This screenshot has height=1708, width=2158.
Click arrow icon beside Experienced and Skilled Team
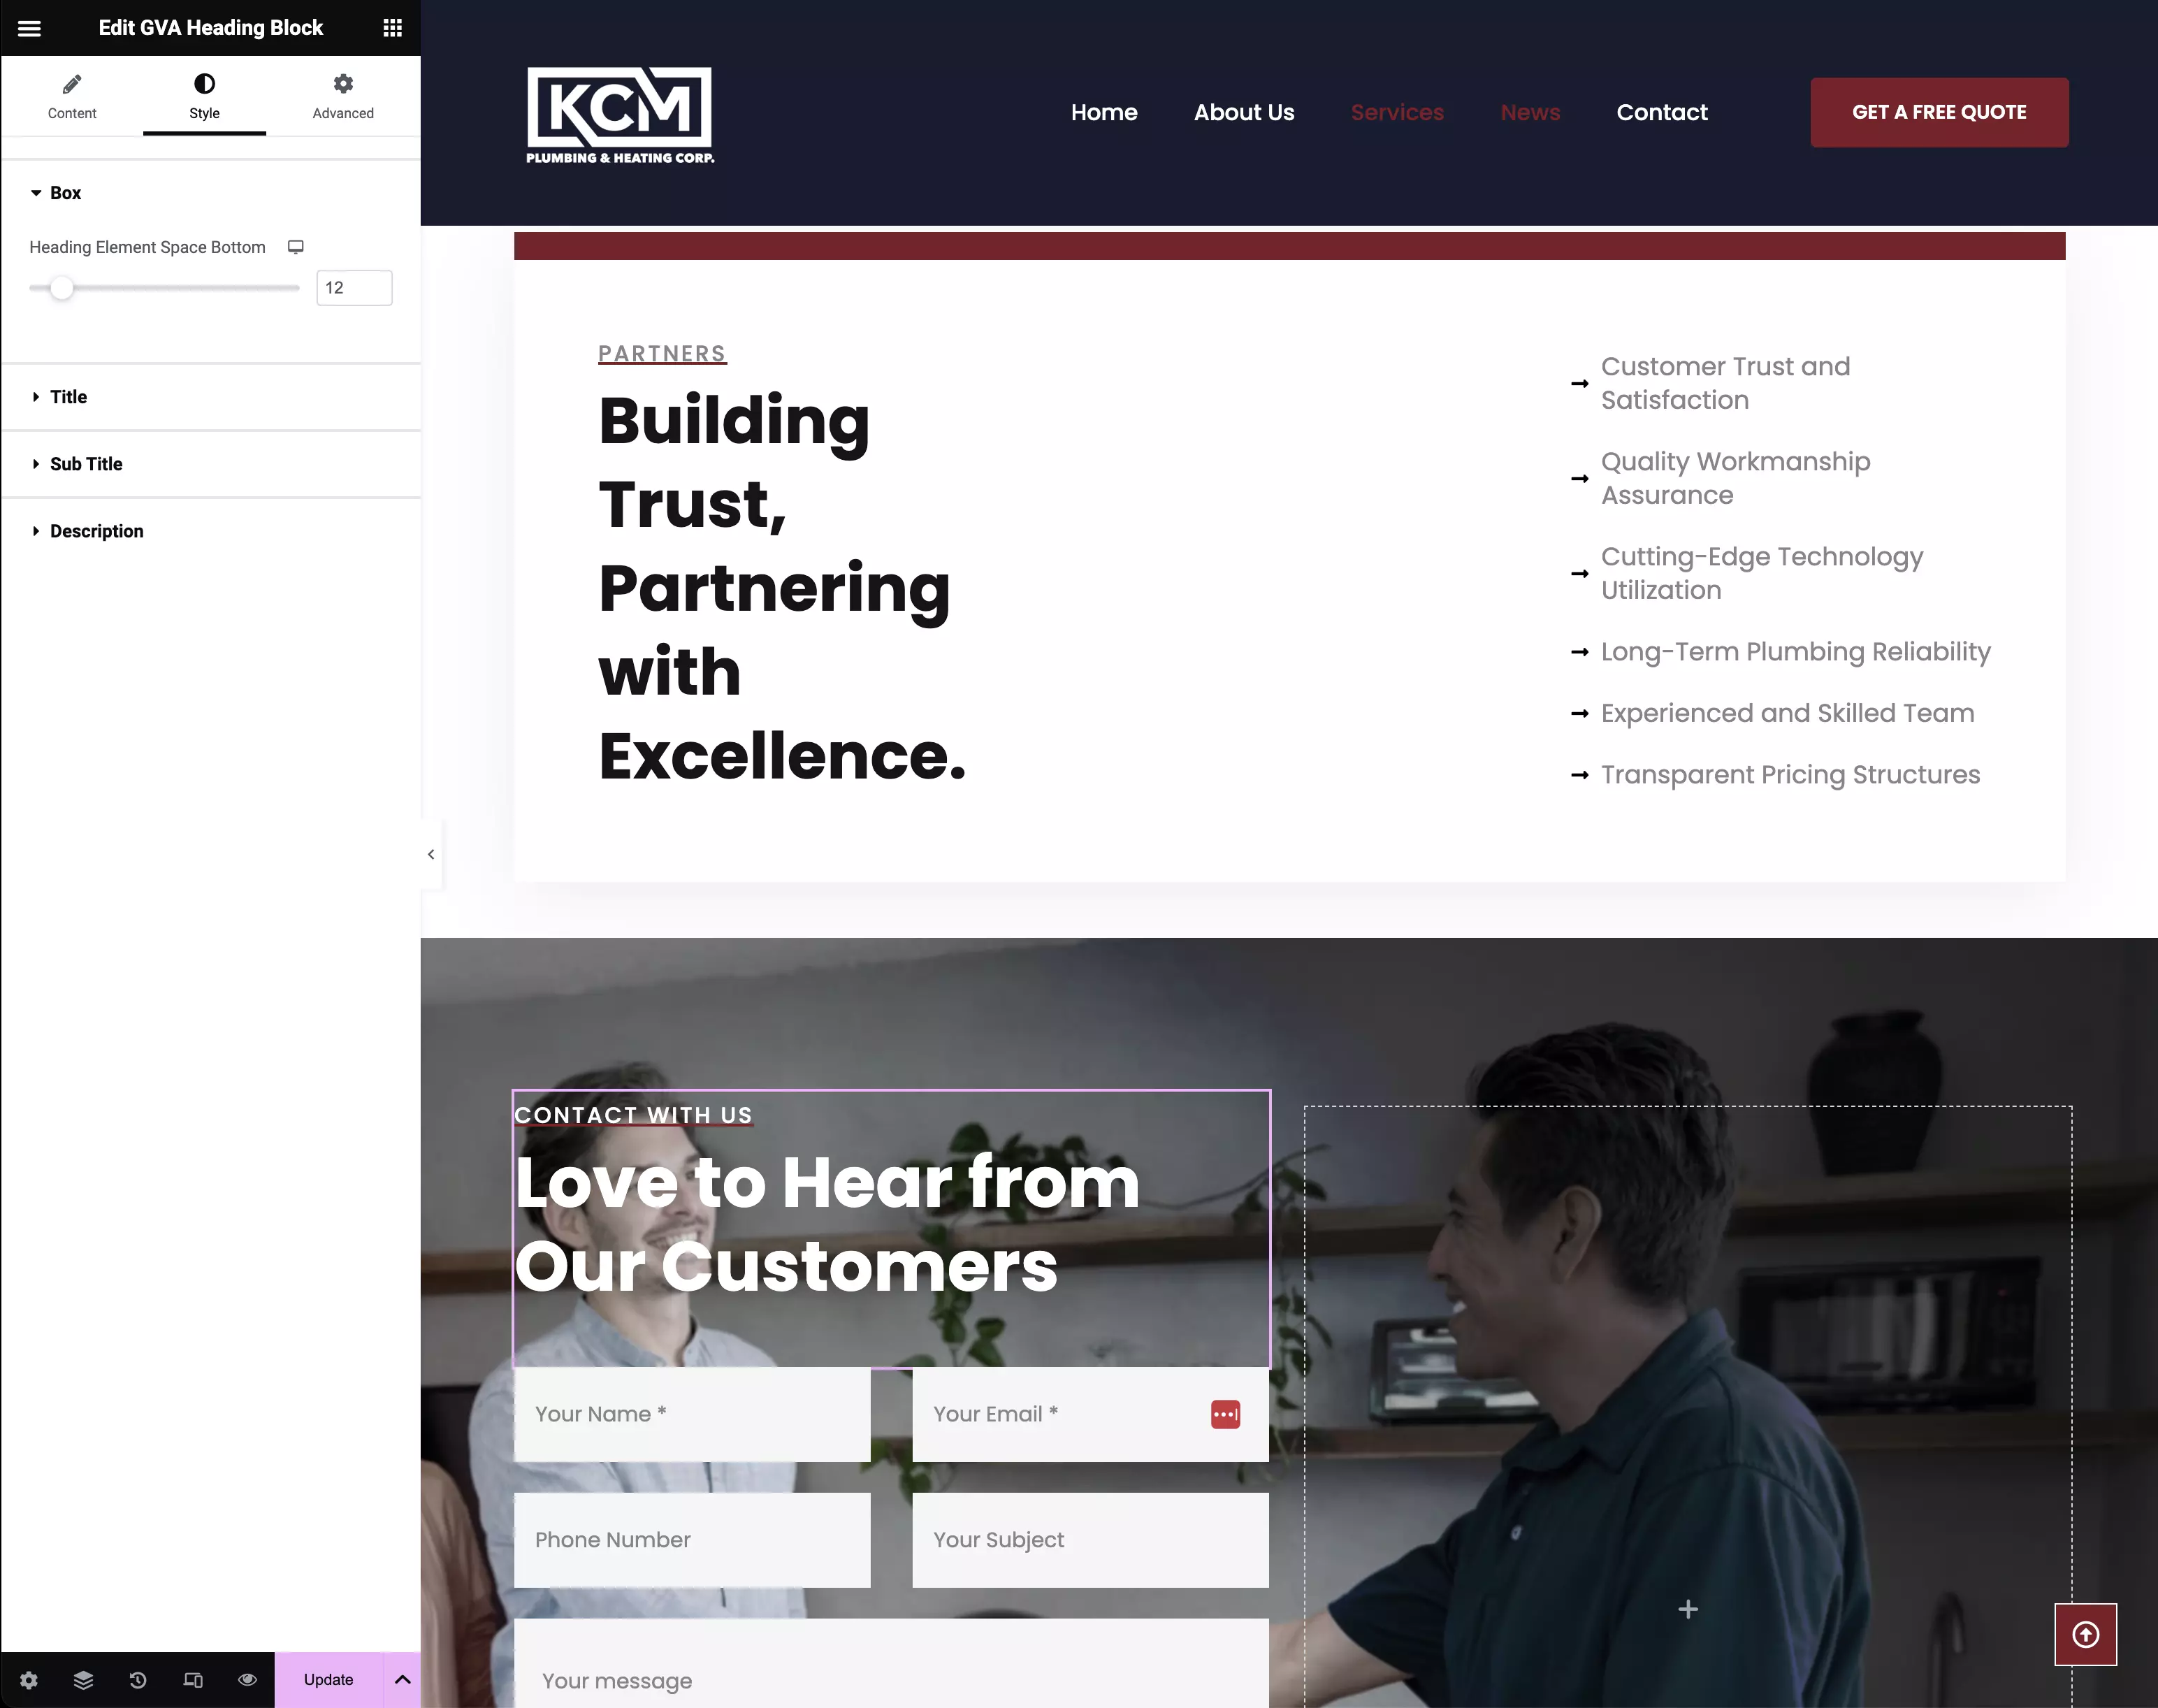click(x=1580, y=714)
